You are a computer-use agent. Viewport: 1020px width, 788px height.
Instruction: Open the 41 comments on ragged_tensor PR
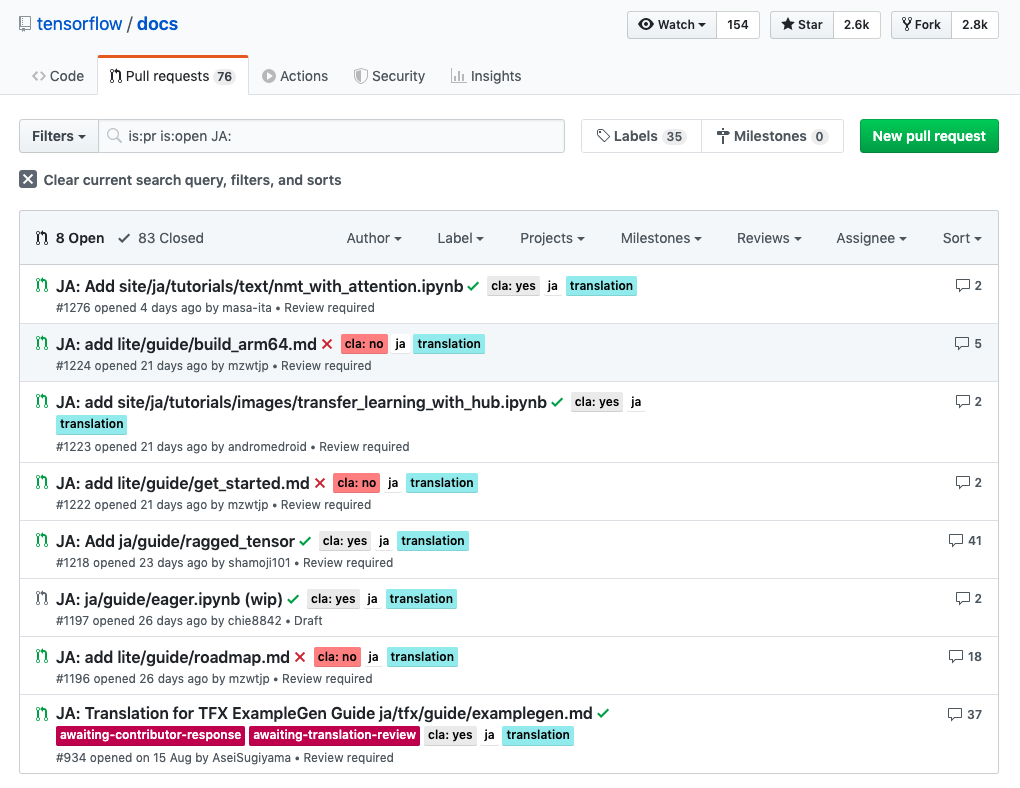tap(965, 540)
